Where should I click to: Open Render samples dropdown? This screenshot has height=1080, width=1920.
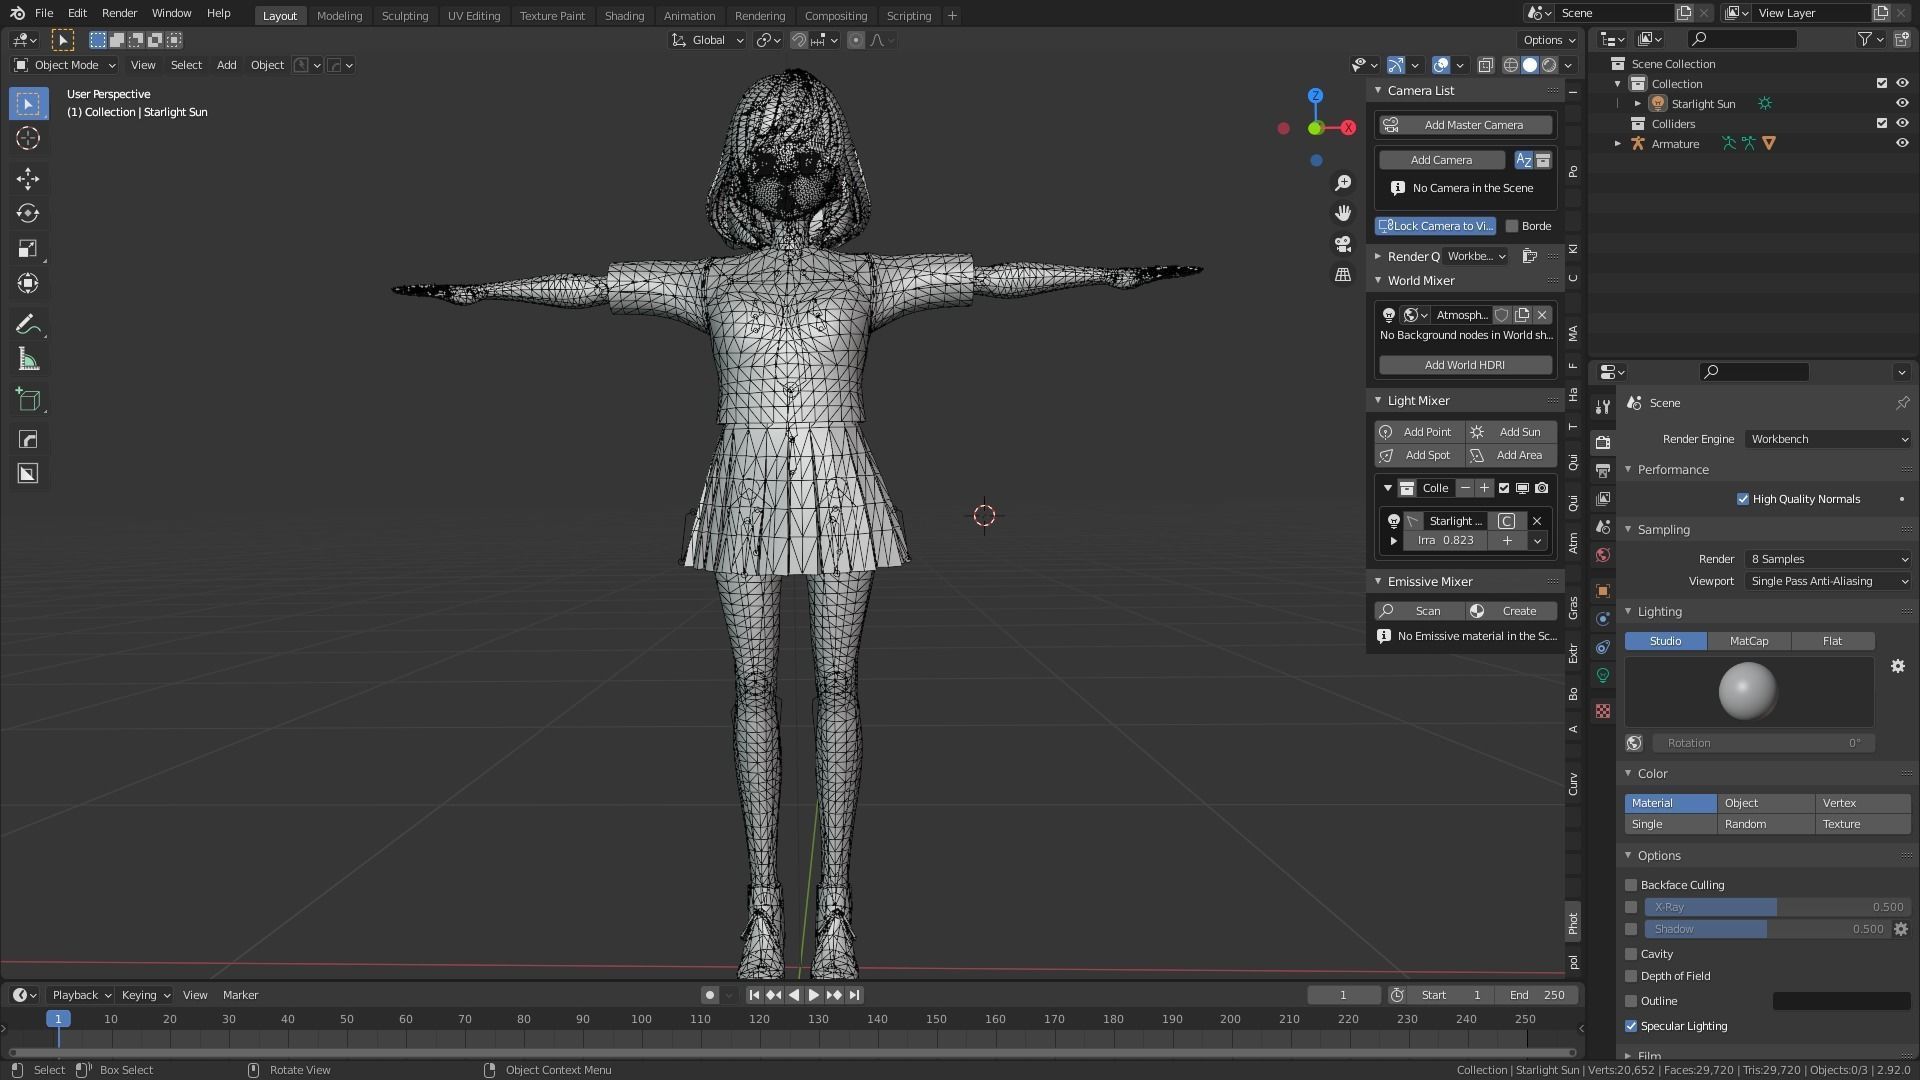tap(1828, 559)
